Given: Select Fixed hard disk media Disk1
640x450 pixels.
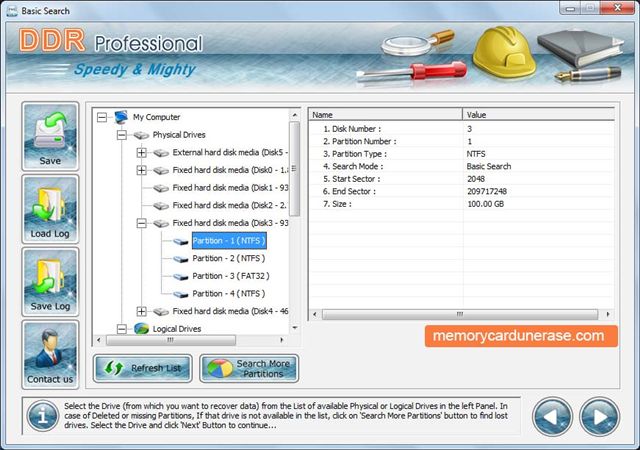Looking at the screenshot, I should [x=230, y=188].
